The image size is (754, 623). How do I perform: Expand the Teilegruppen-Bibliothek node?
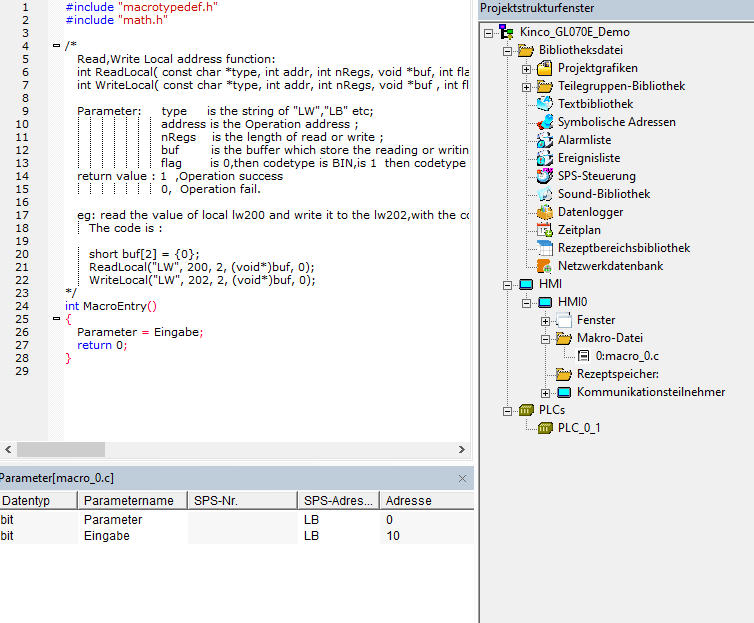coord(527,87)
